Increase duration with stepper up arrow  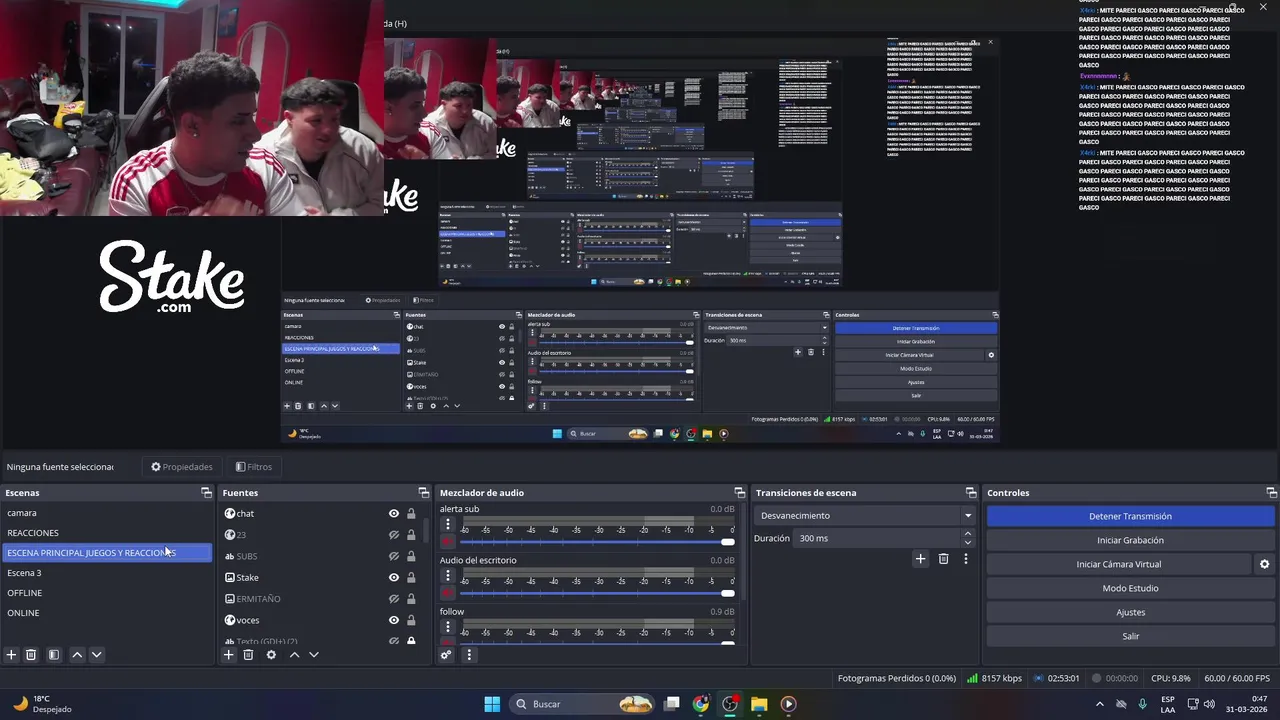pyautogui.click(x=967, y=534)
